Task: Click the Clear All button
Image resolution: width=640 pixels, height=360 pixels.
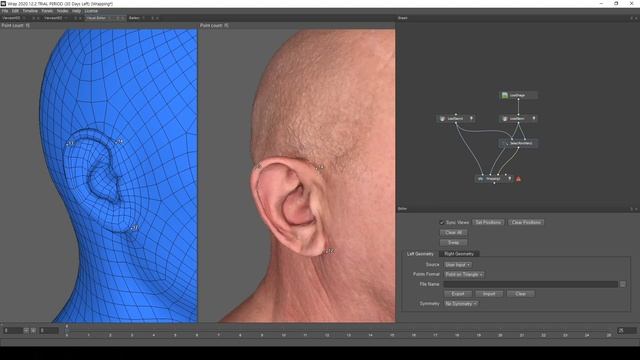Action: 453,233
